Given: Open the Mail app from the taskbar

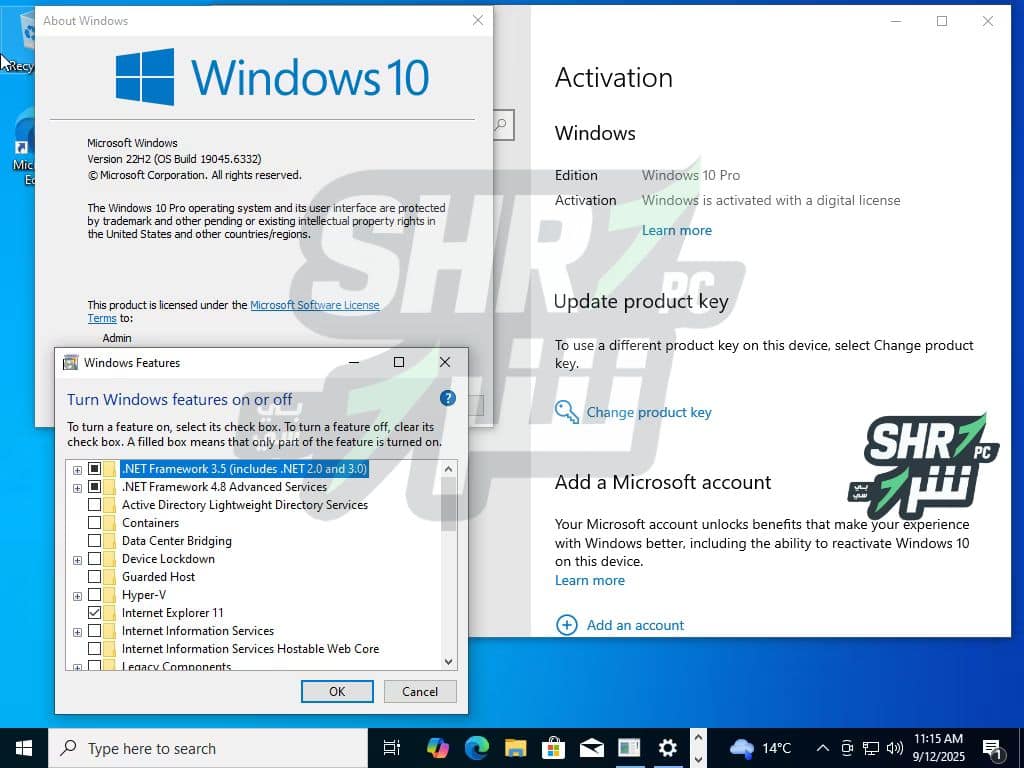Looking at the screenshot, I should point(592,748).
